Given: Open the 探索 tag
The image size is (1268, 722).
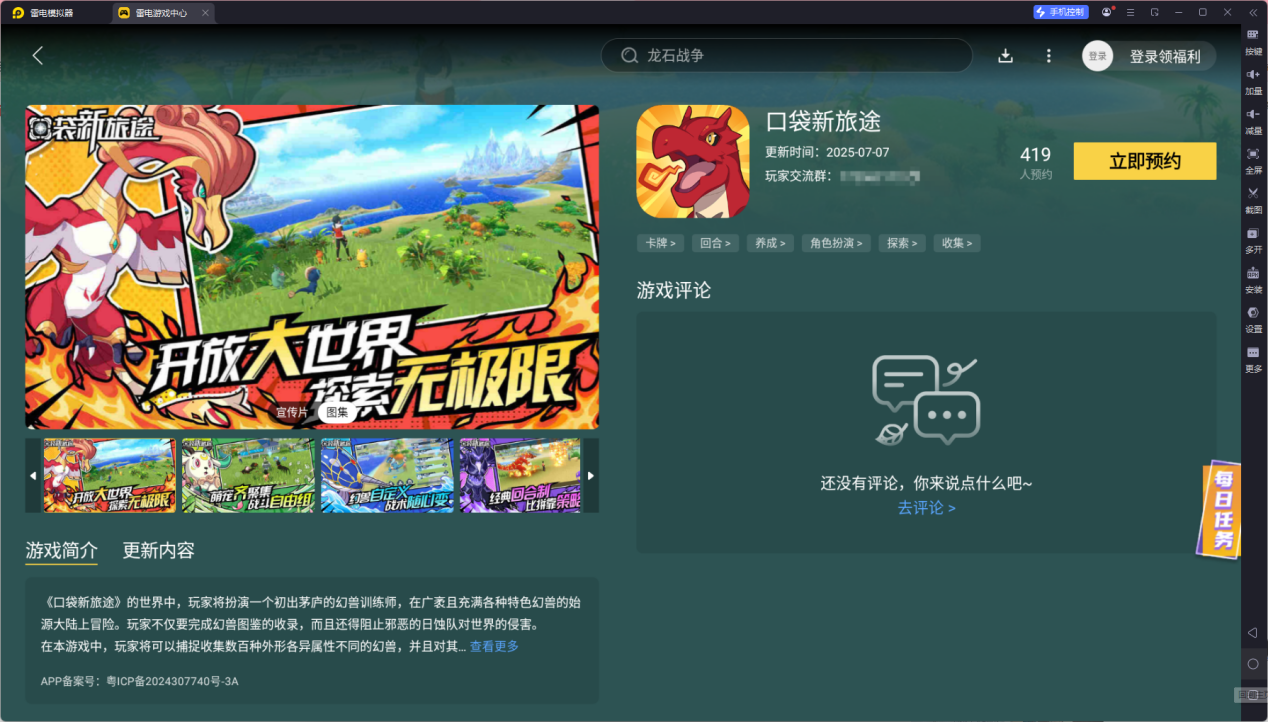Looking at the screenshot, I should click(902, 243).
